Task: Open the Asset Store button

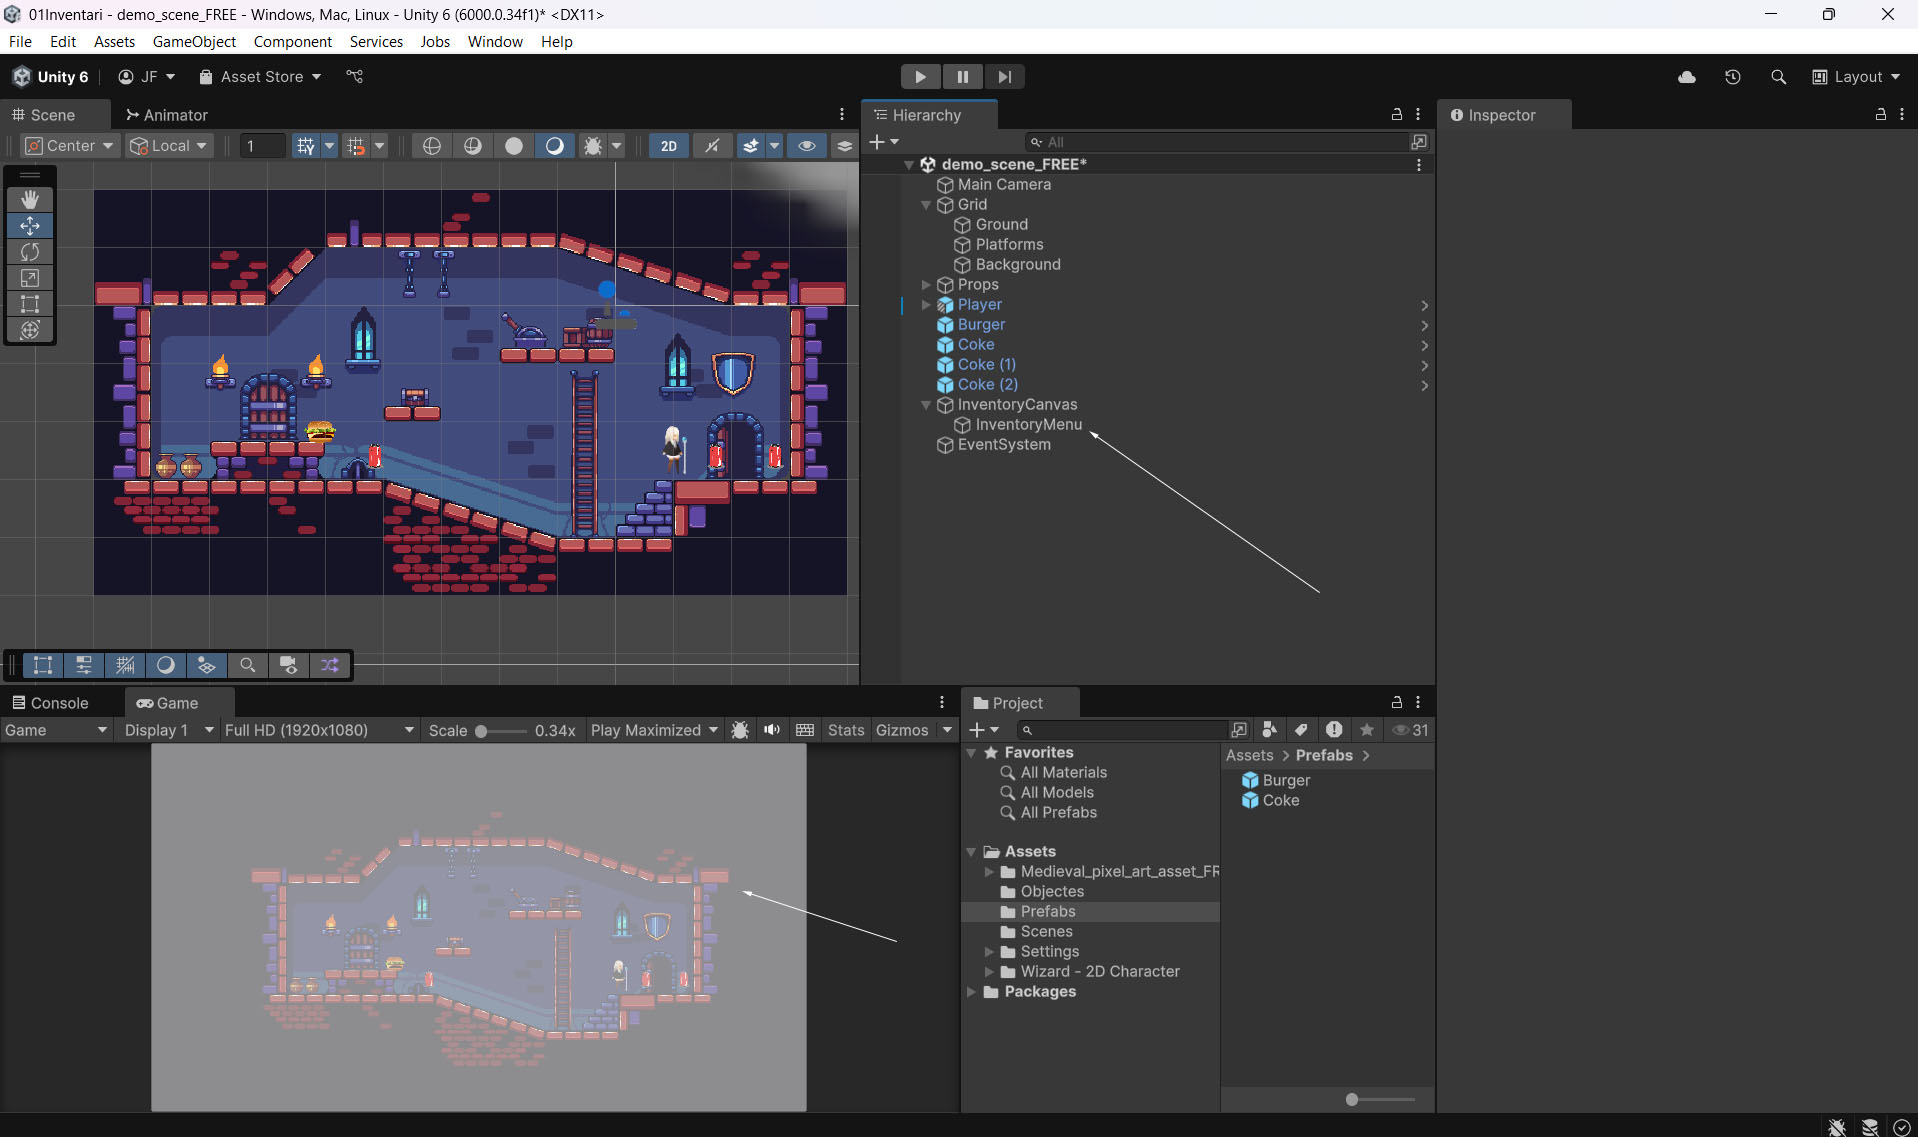Action: 260,77
